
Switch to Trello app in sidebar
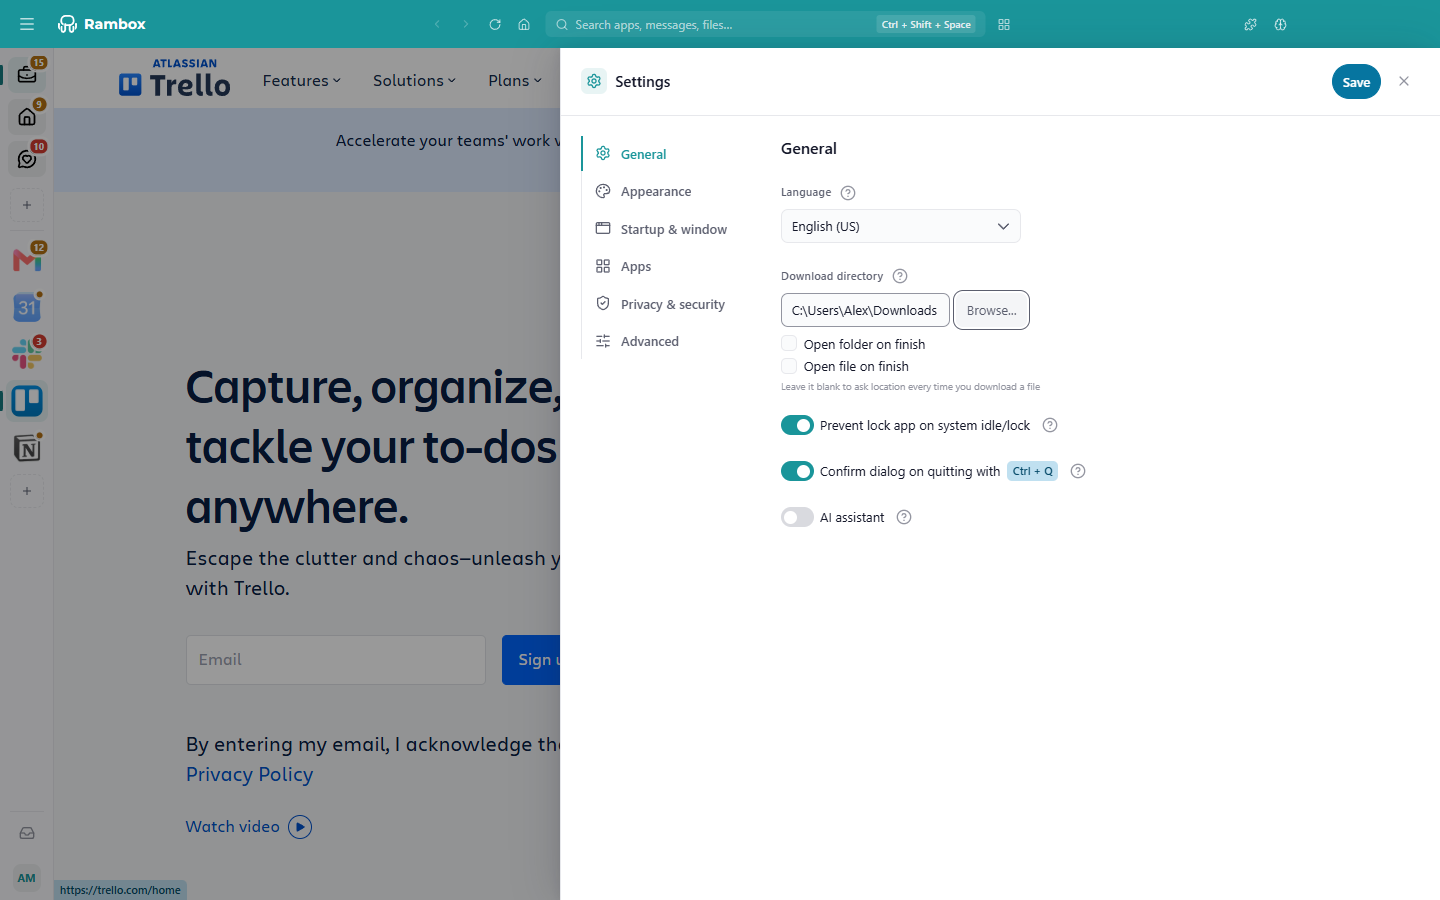(x=27, y=401)
